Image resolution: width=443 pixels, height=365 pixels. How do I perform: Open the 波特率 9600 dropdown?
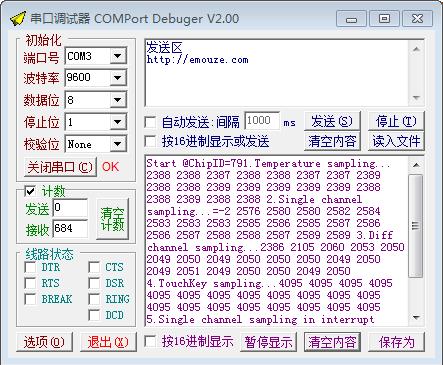pos(118,78)
